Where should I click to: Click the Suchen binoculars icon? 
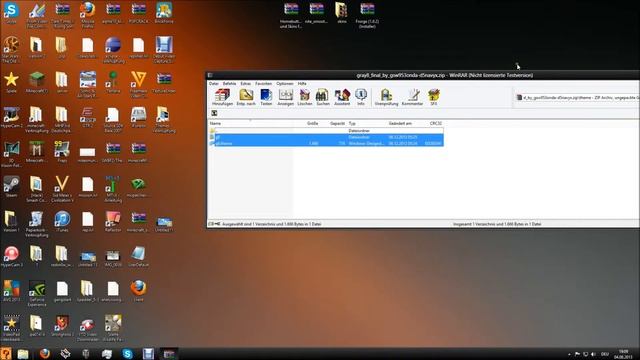pos(322,97)
